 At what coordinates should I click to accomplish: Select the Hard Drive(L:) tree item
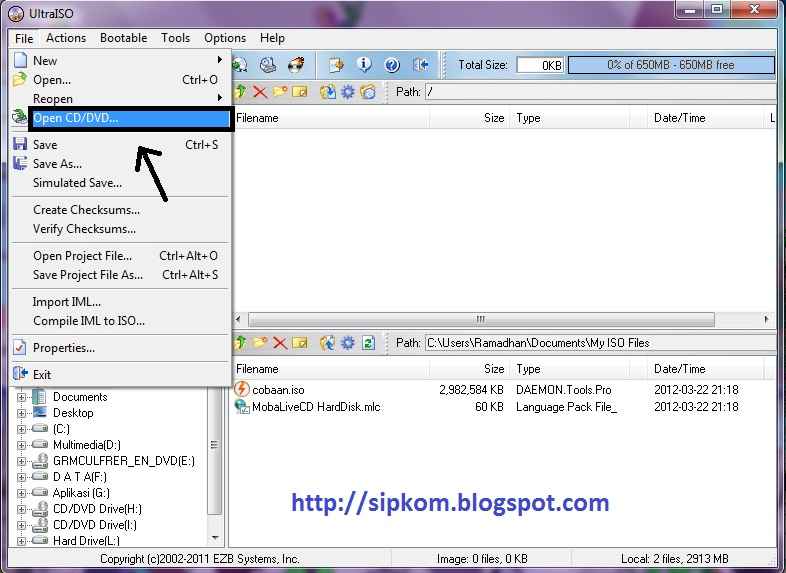click(86, 540)
